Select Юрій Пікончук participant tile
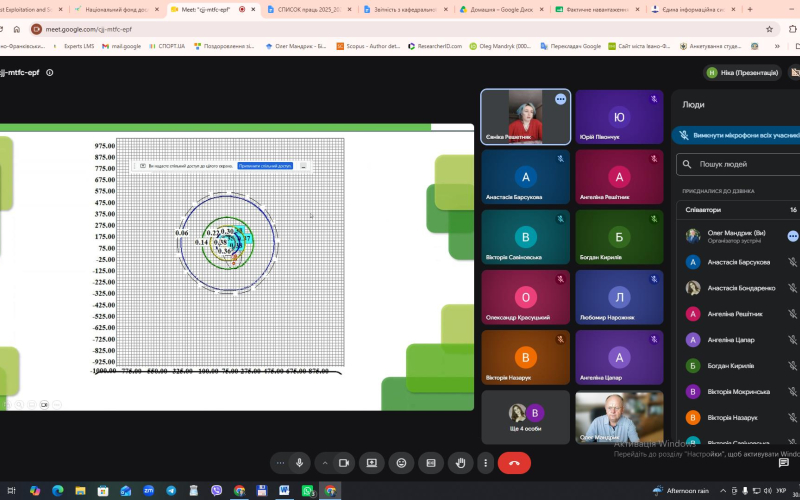800x500 pixels. [x=619, y=117]
